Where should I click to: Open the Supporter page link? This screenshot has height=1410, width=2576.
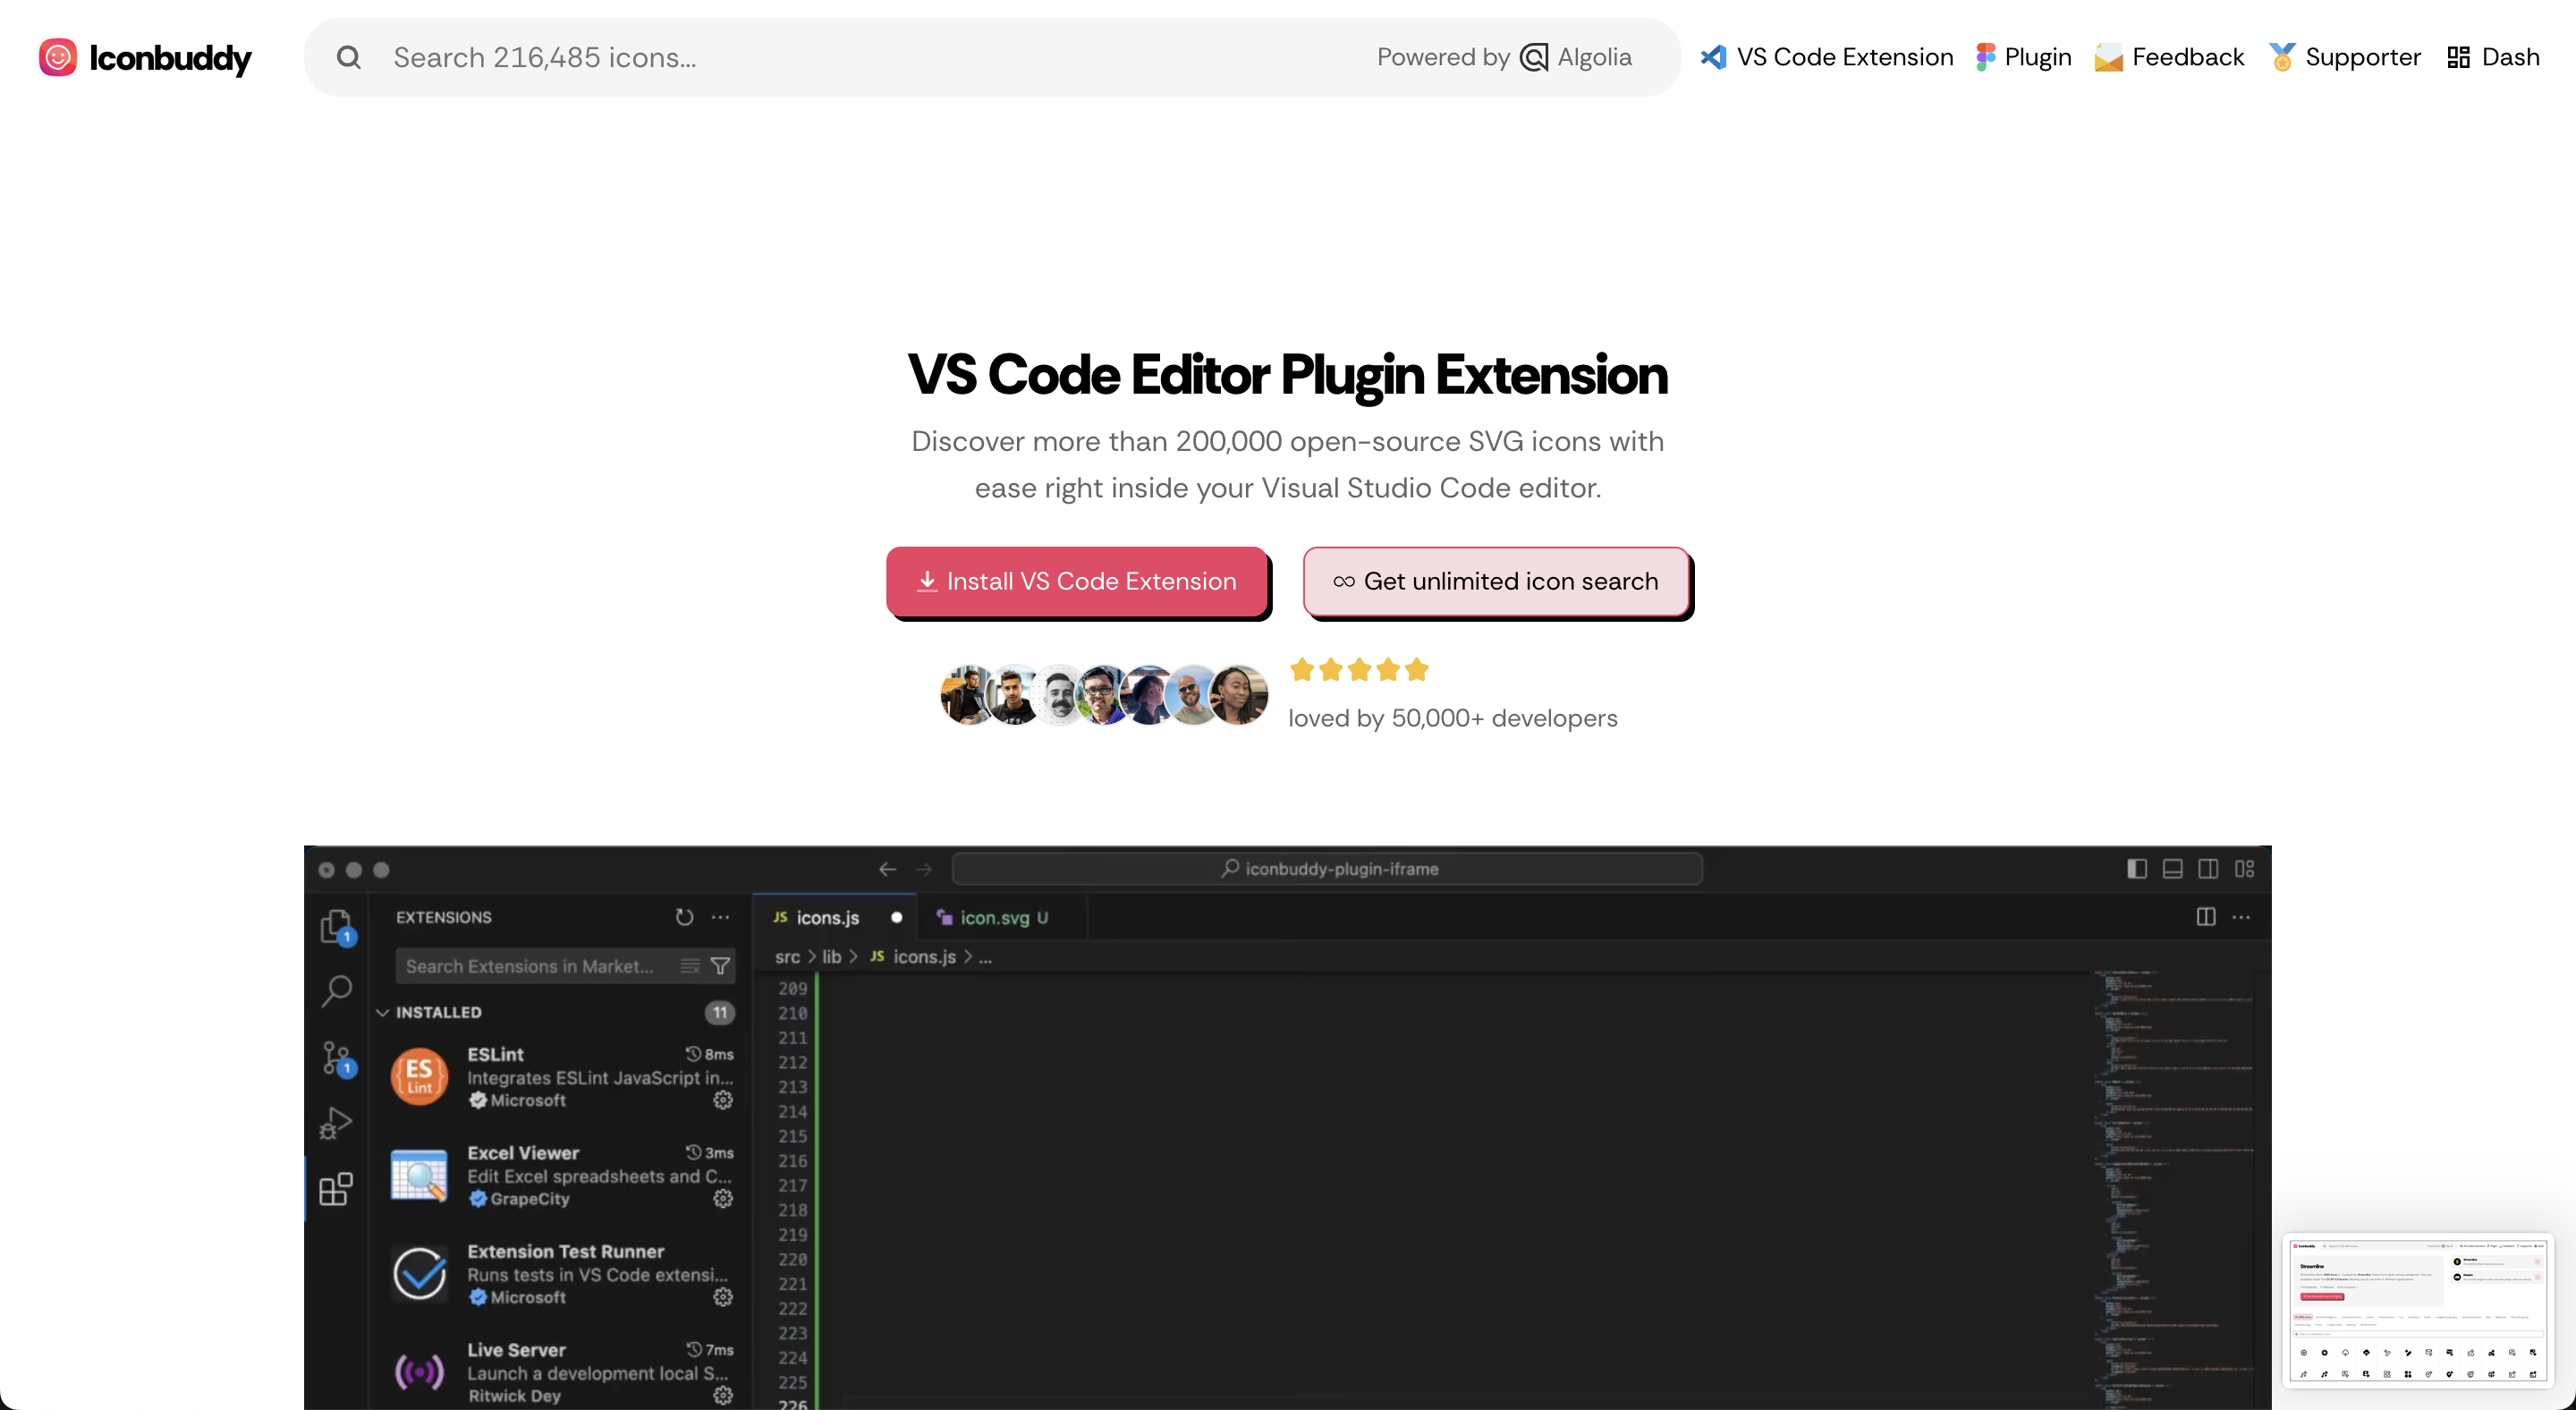coord(2344,57)
